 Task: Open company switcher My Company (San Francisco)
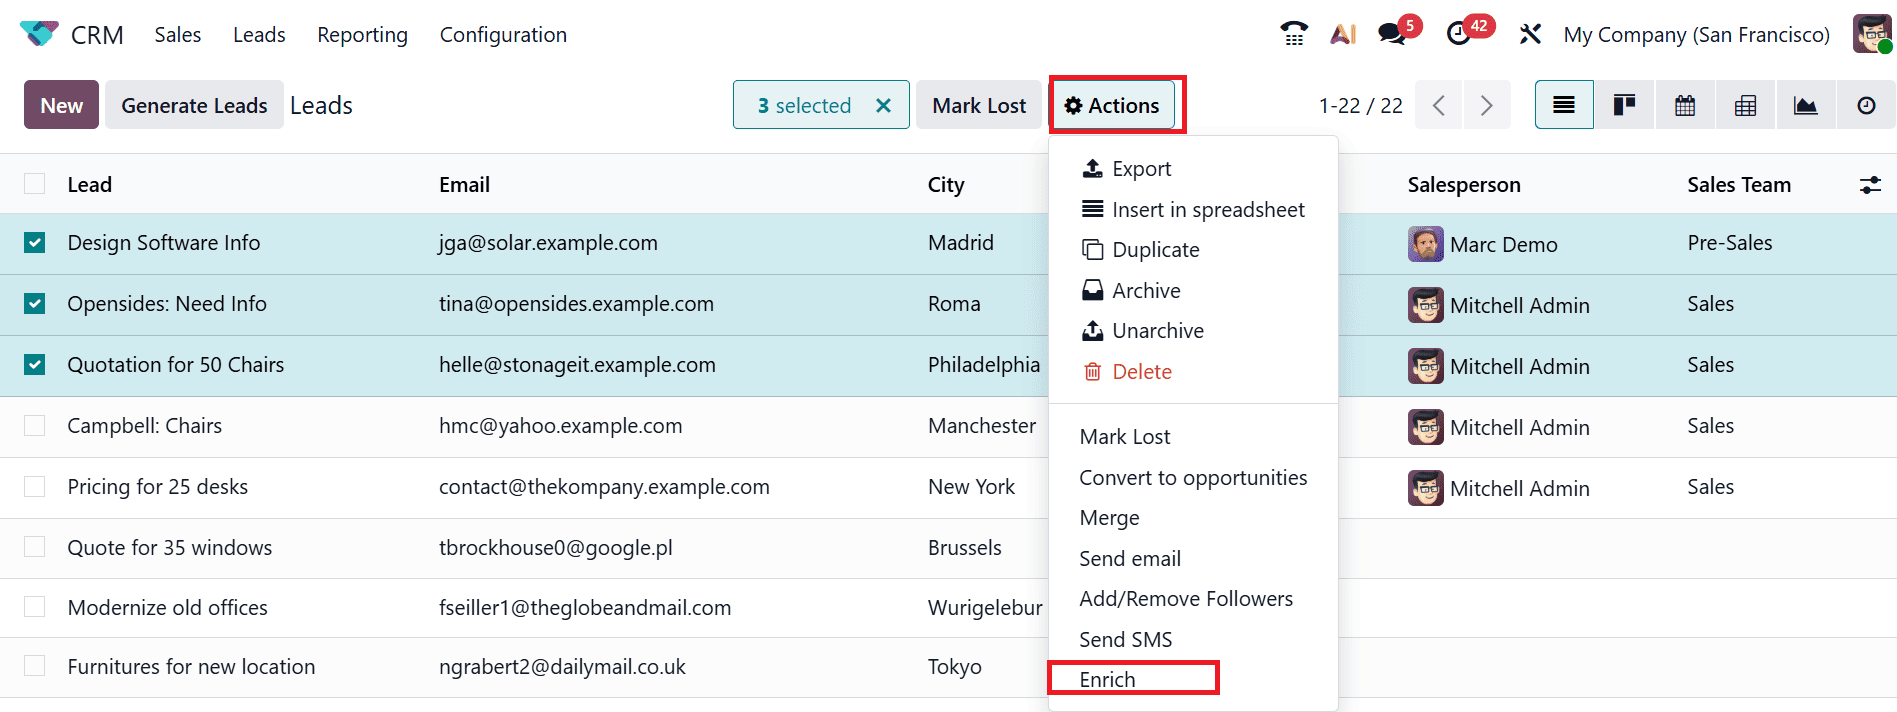pyautogui.click(x=1696, y=34)
